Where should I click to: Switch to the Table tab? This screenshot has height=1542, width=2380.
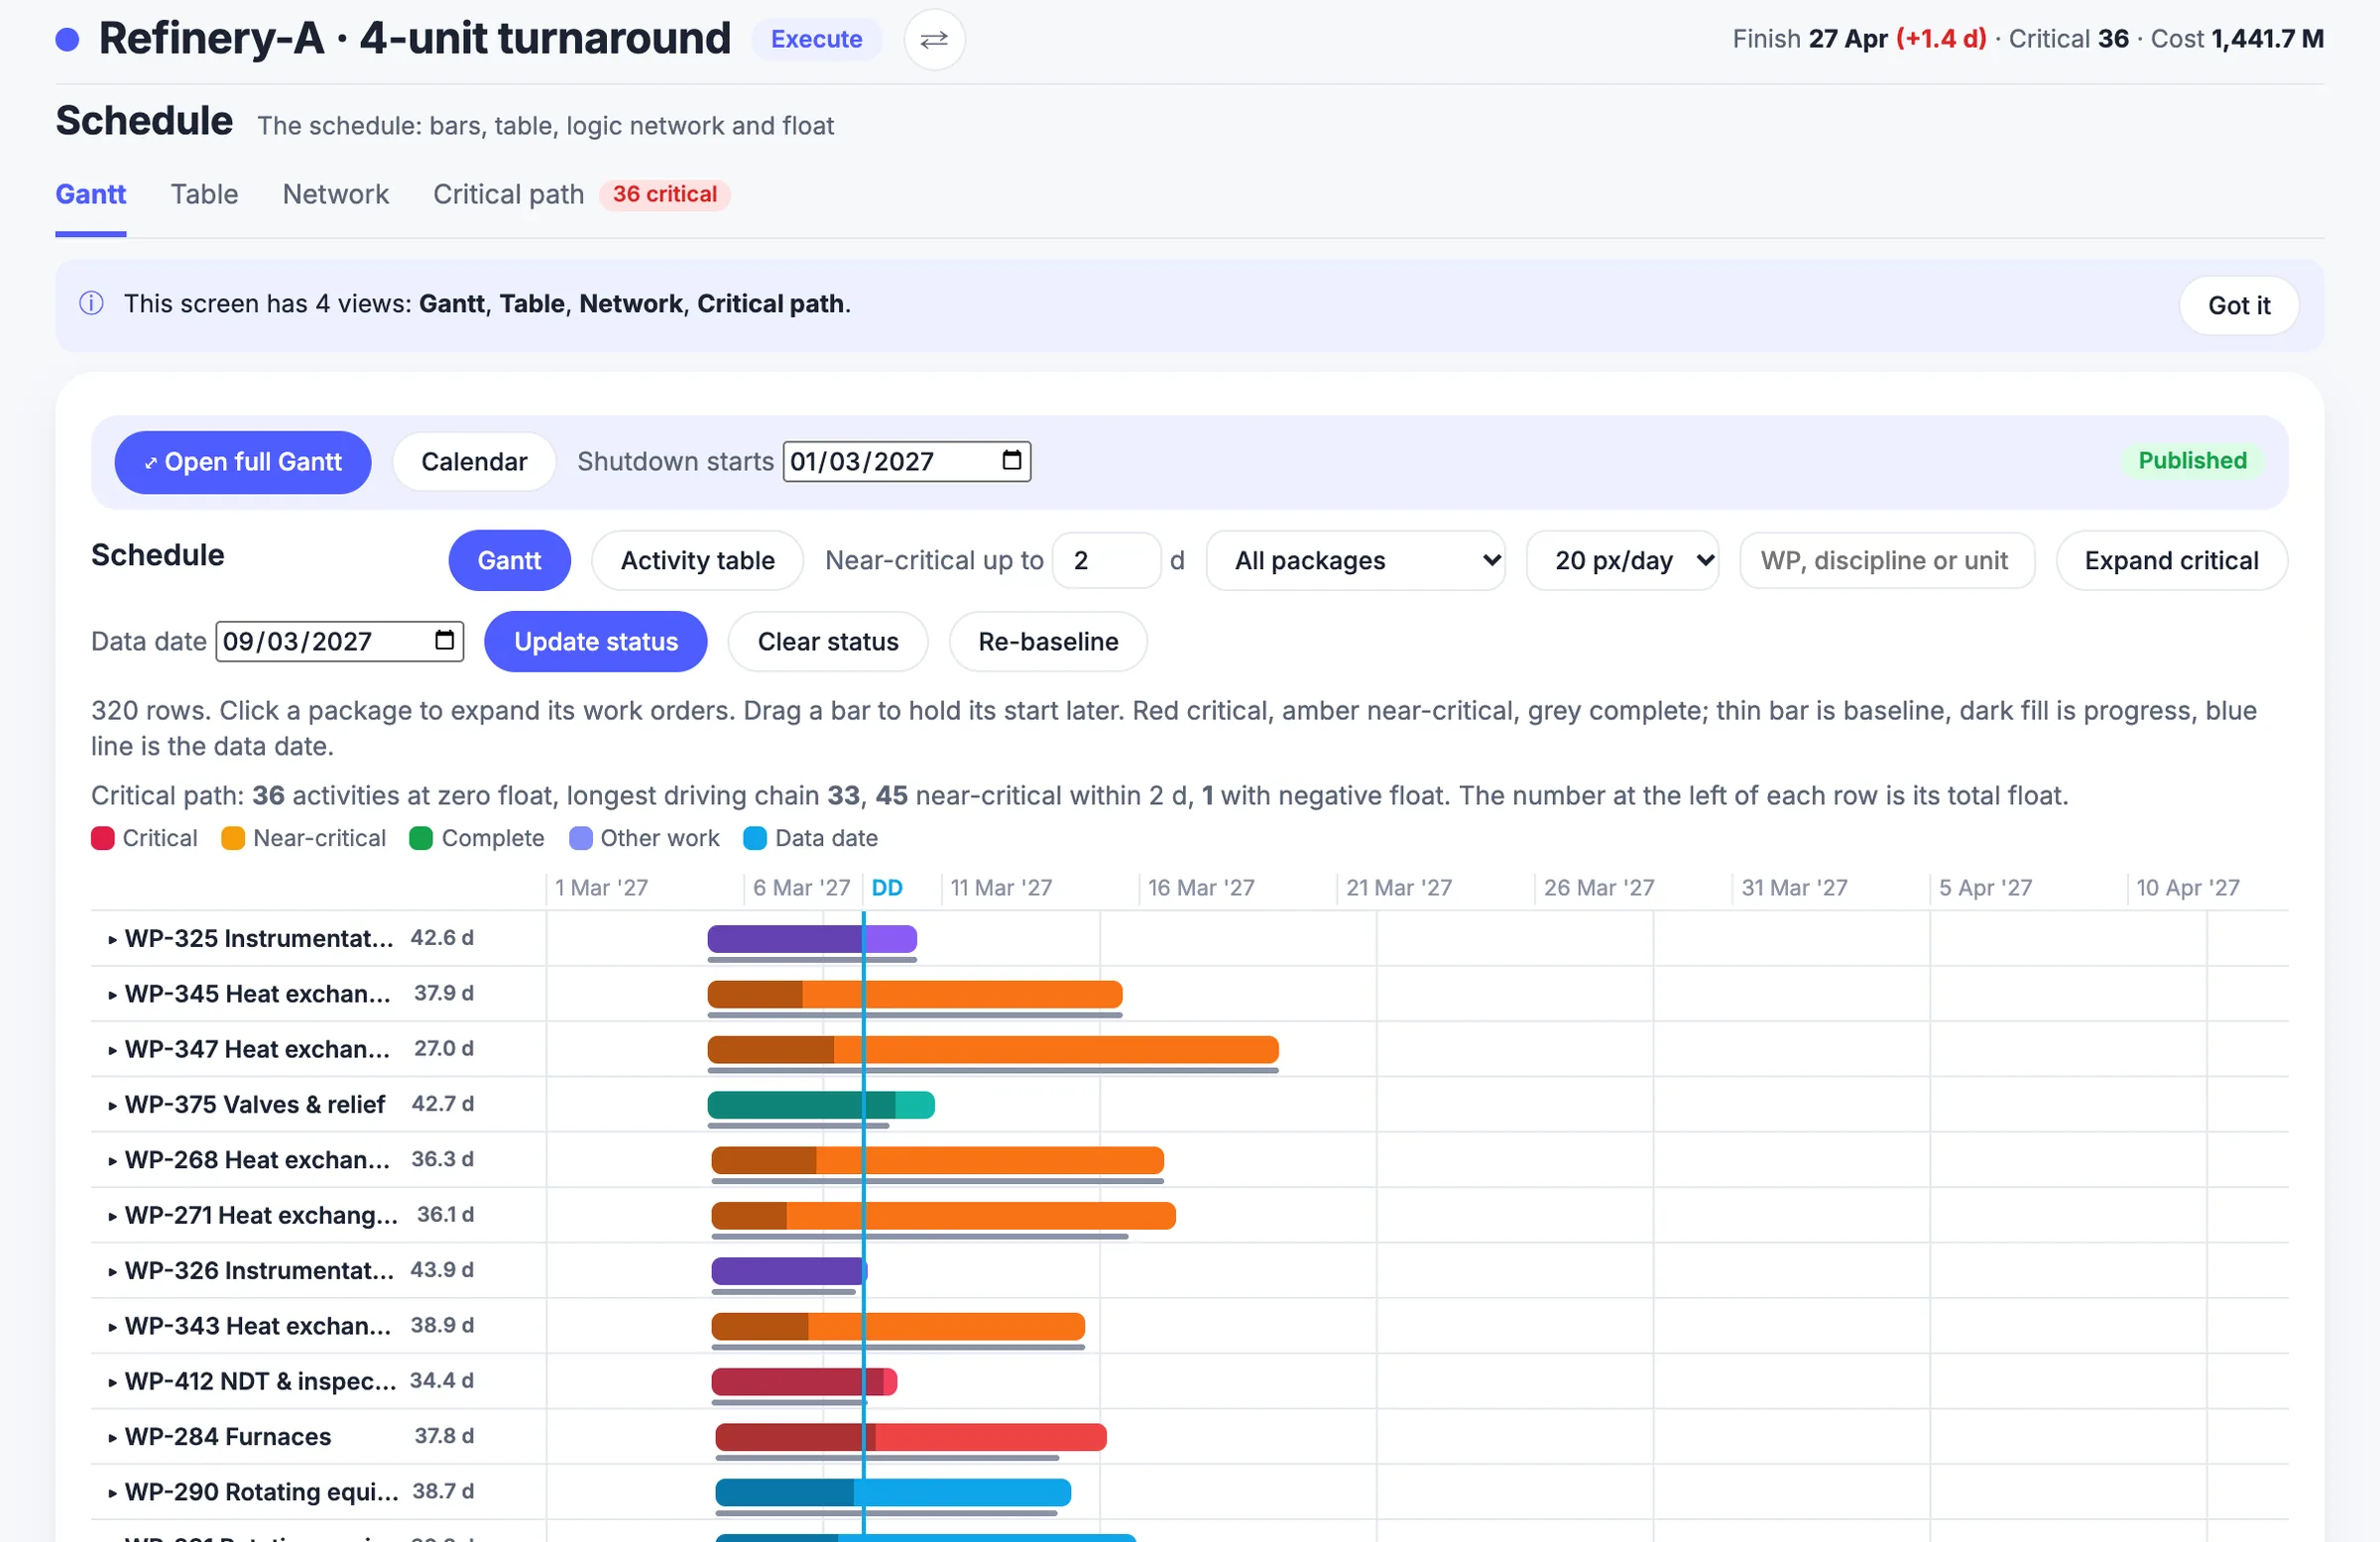click(204, 194)
